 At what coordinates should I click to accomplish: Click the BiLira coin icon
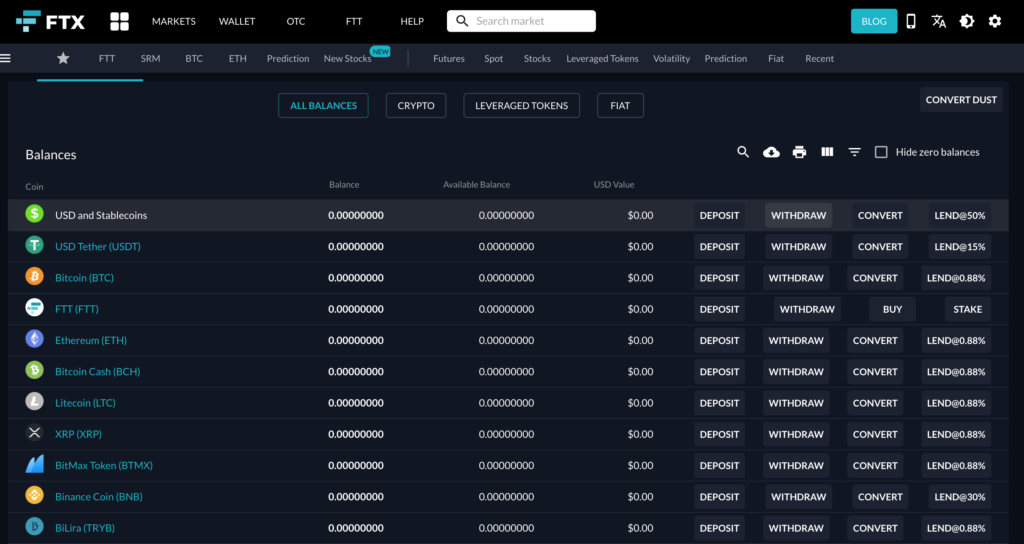coord(34,526)
